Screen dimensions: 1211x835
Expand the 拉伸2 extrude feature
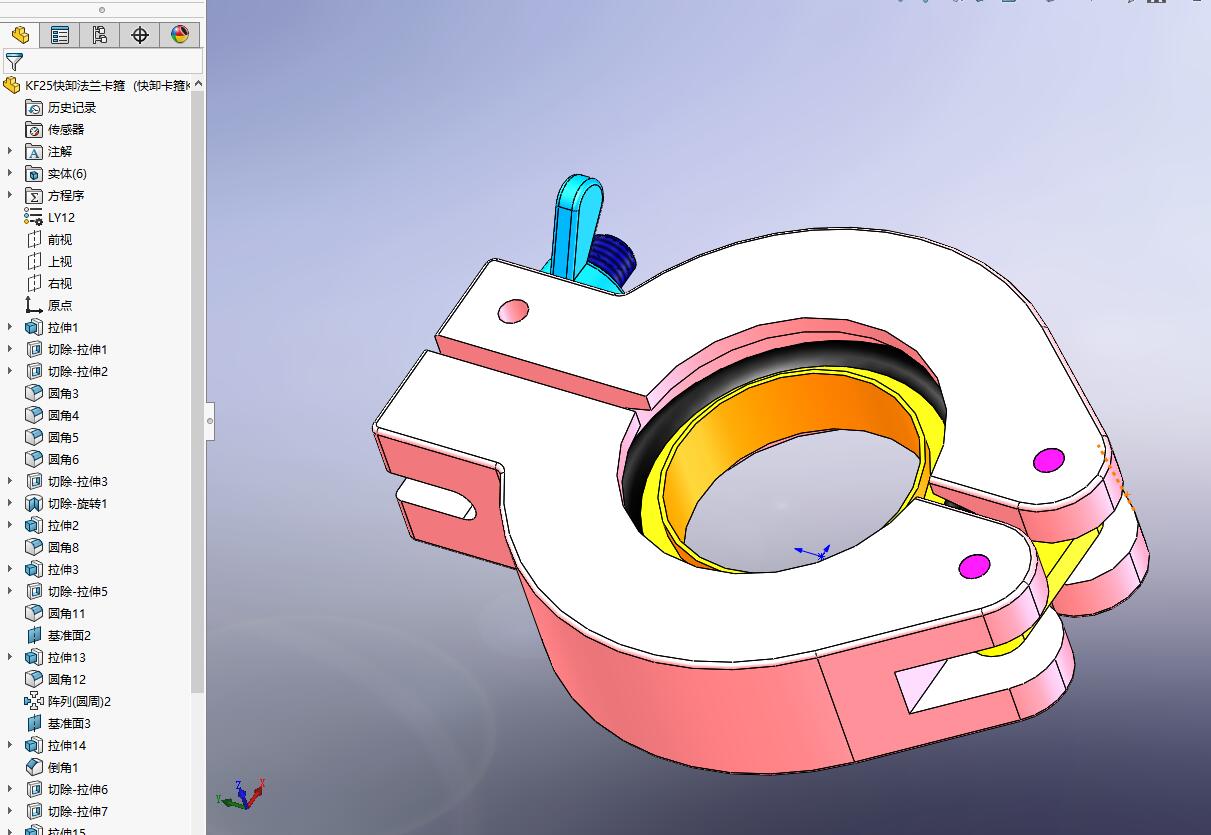[10, 525]
